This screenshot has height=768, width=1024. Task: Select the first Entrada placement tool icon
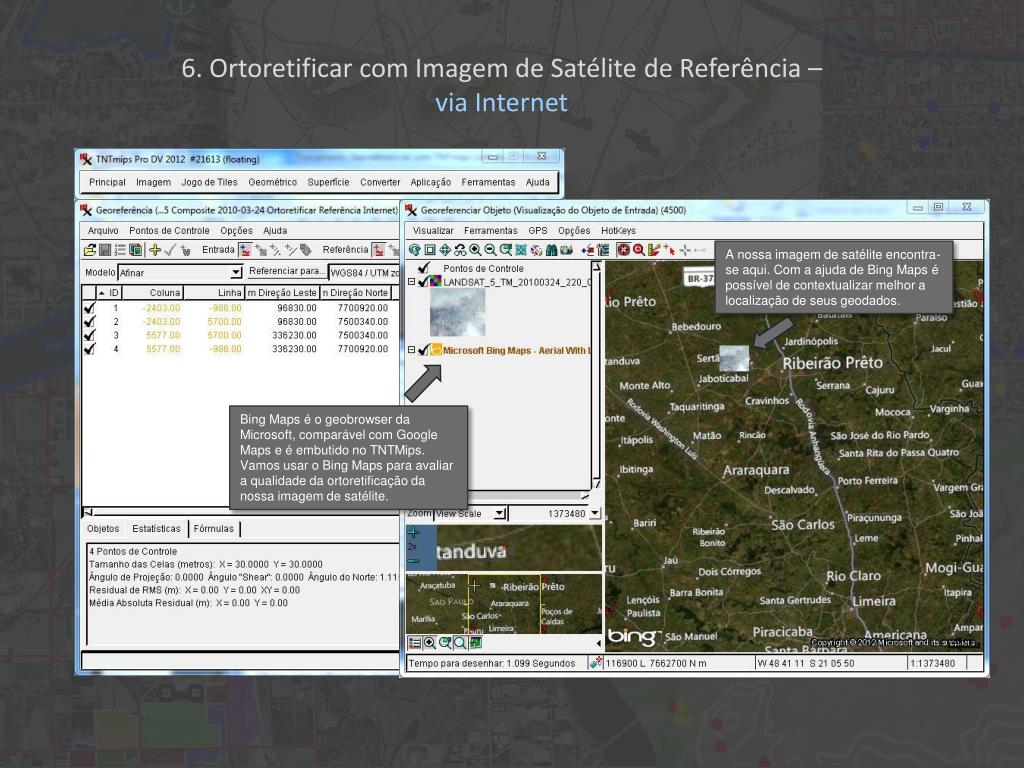tap(245, 249)
